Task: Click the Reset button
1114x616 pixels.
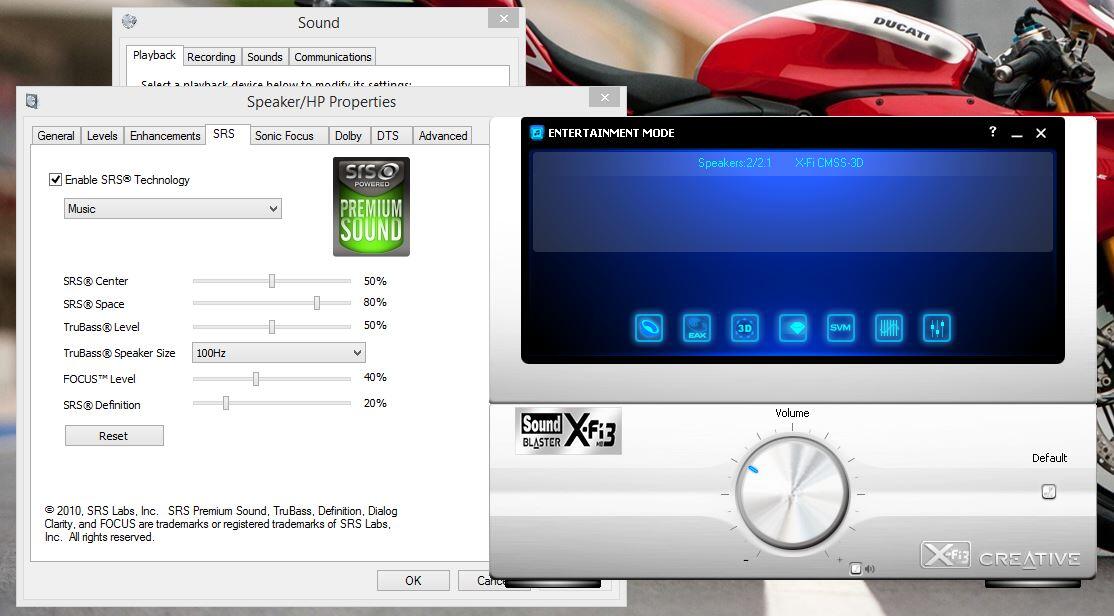Action: point(114,436)
